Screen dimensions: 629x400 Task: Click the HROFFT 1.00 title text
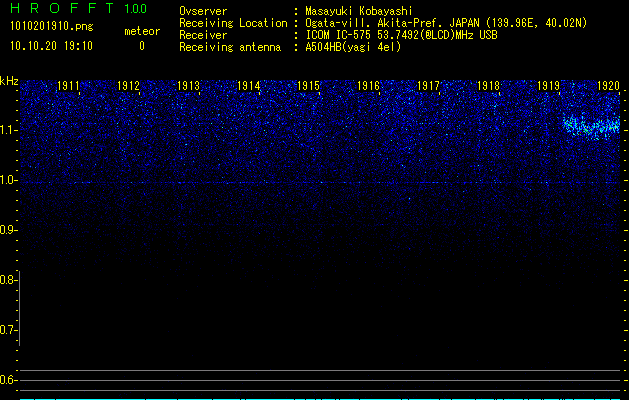tap(79, 8)
